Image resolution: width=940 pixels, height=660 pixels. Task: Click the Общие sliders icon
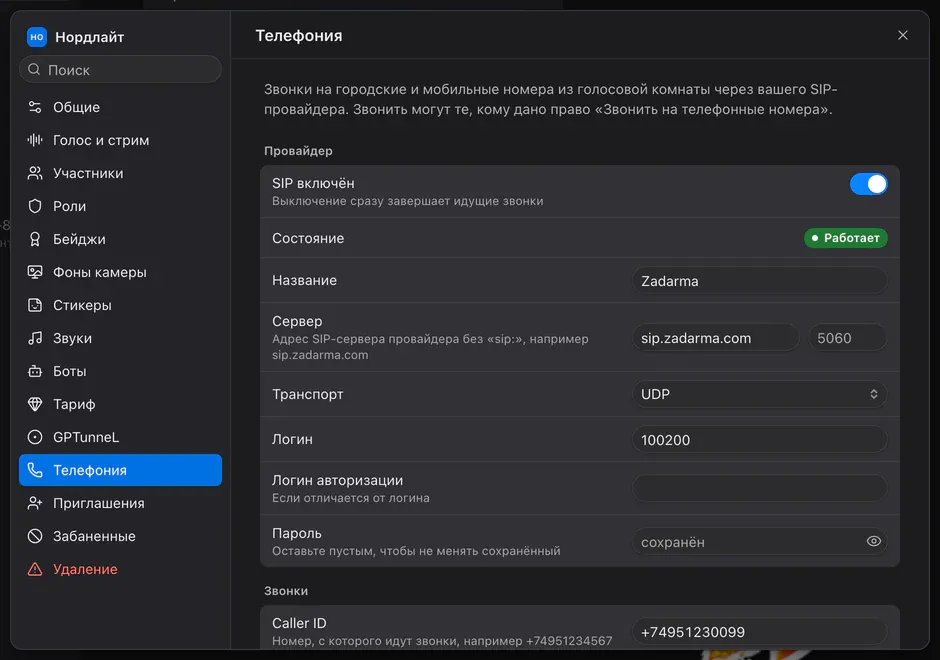[x=35, y=107]
